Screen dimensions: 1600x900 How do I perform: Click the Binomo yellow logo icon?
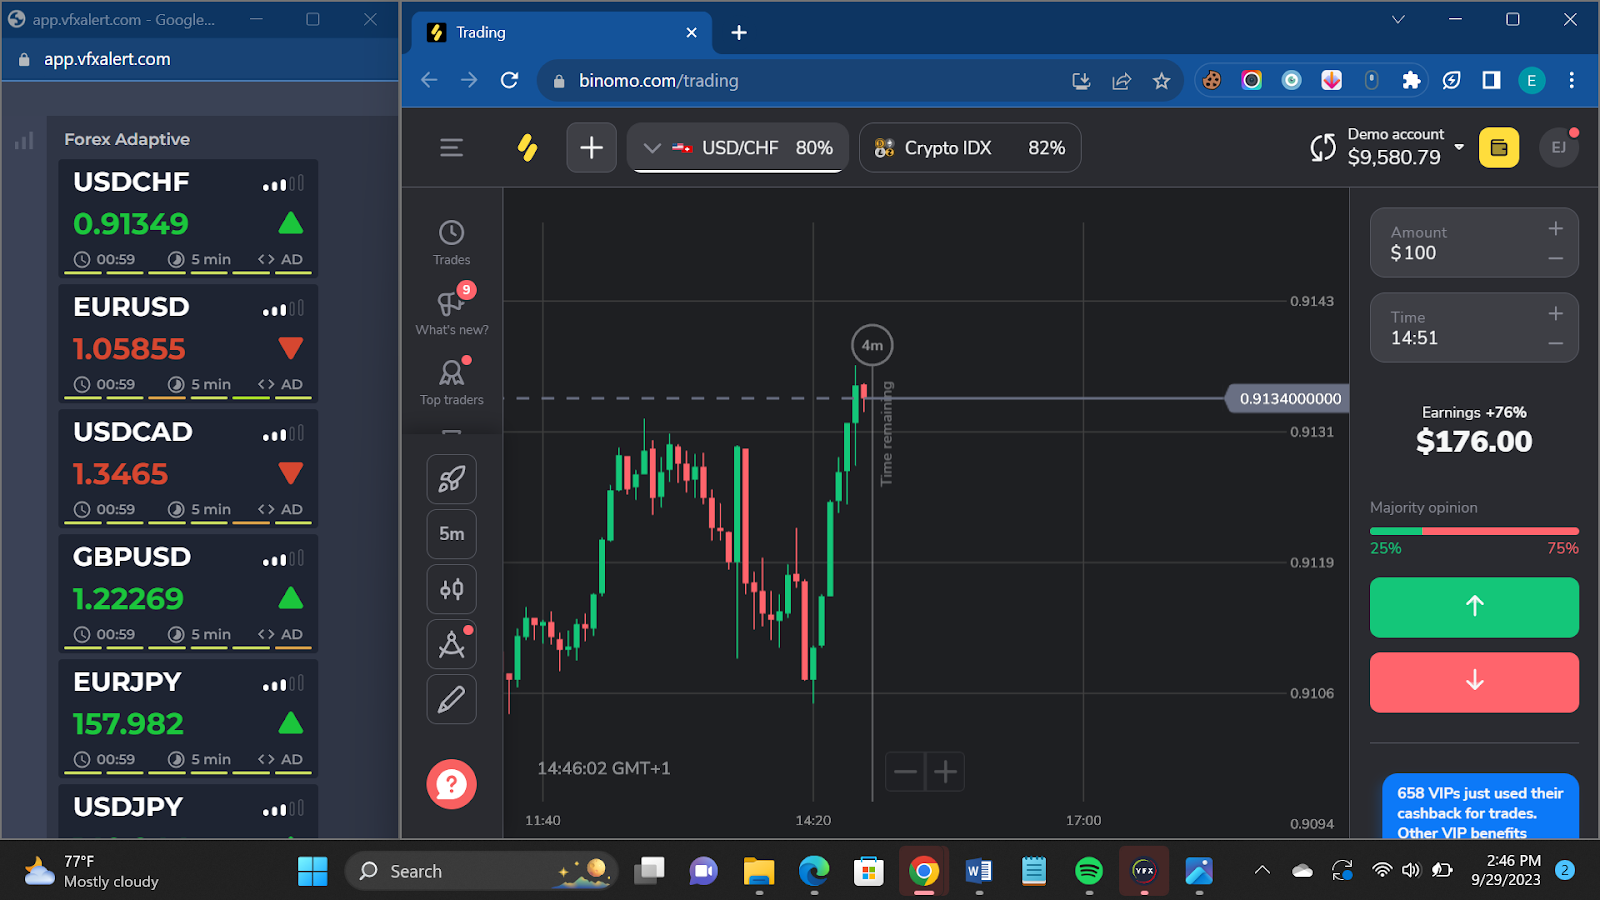pyautogui.click(x=527, y=148)
